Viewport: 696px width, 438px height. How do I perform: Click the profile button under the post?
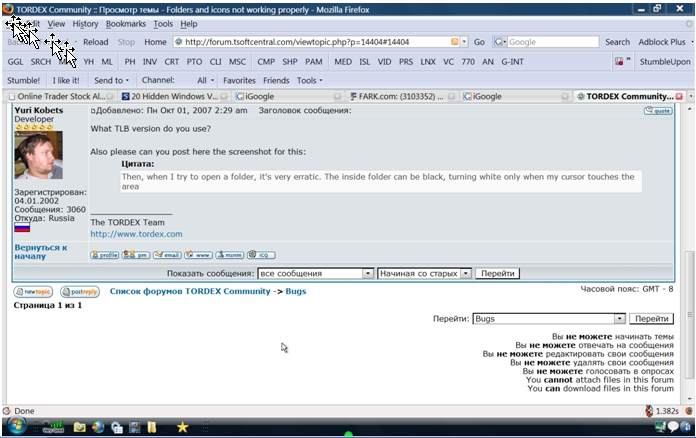(x=104, y=255)
